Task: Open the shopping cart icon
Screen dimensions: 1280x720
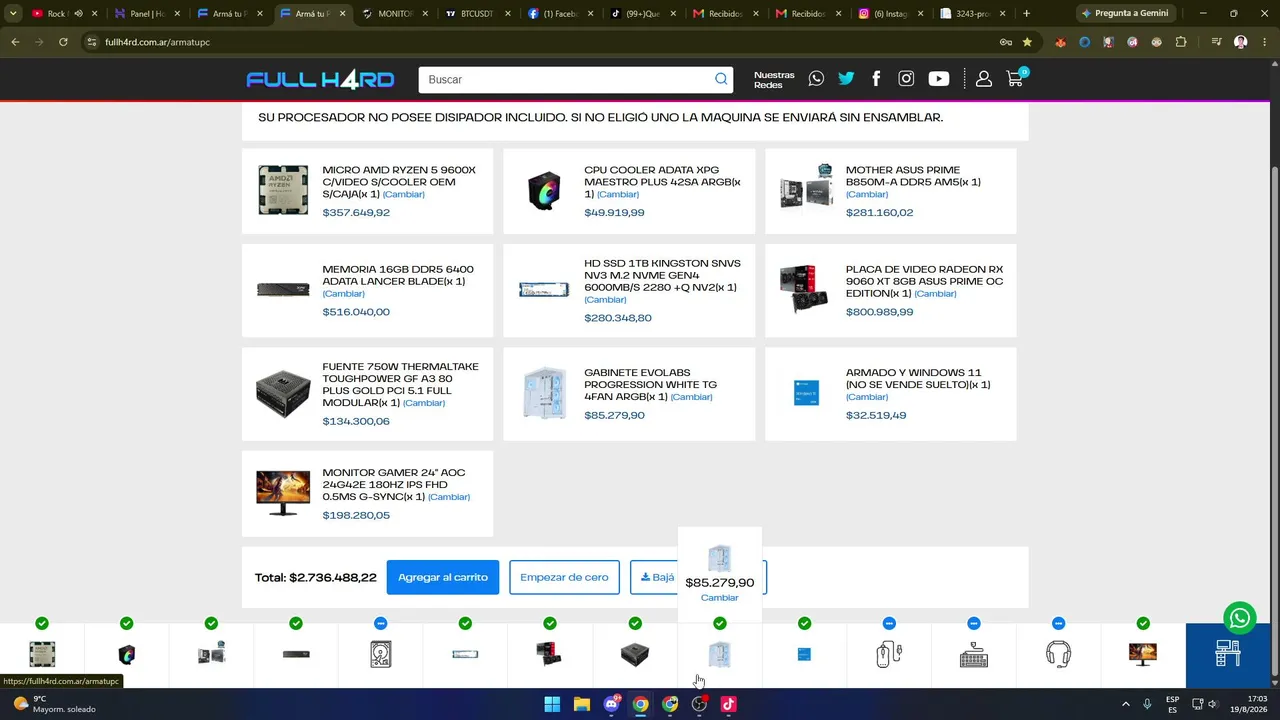Action: tap(1015, 79)
